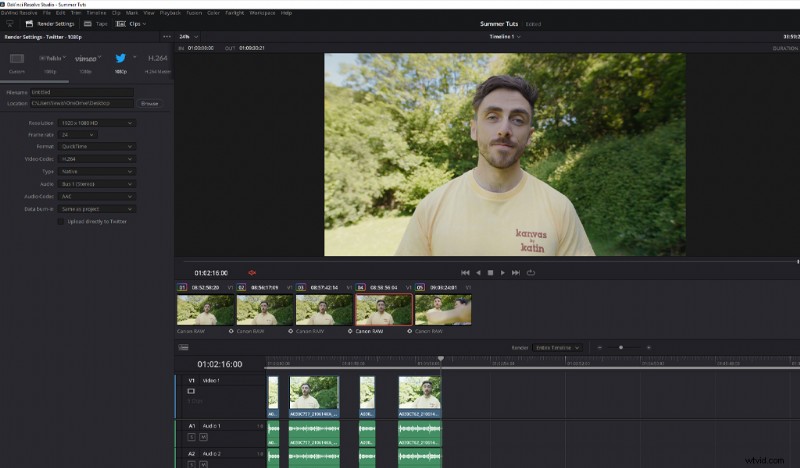Play forward from the transport bar

[x=503, y=273]
